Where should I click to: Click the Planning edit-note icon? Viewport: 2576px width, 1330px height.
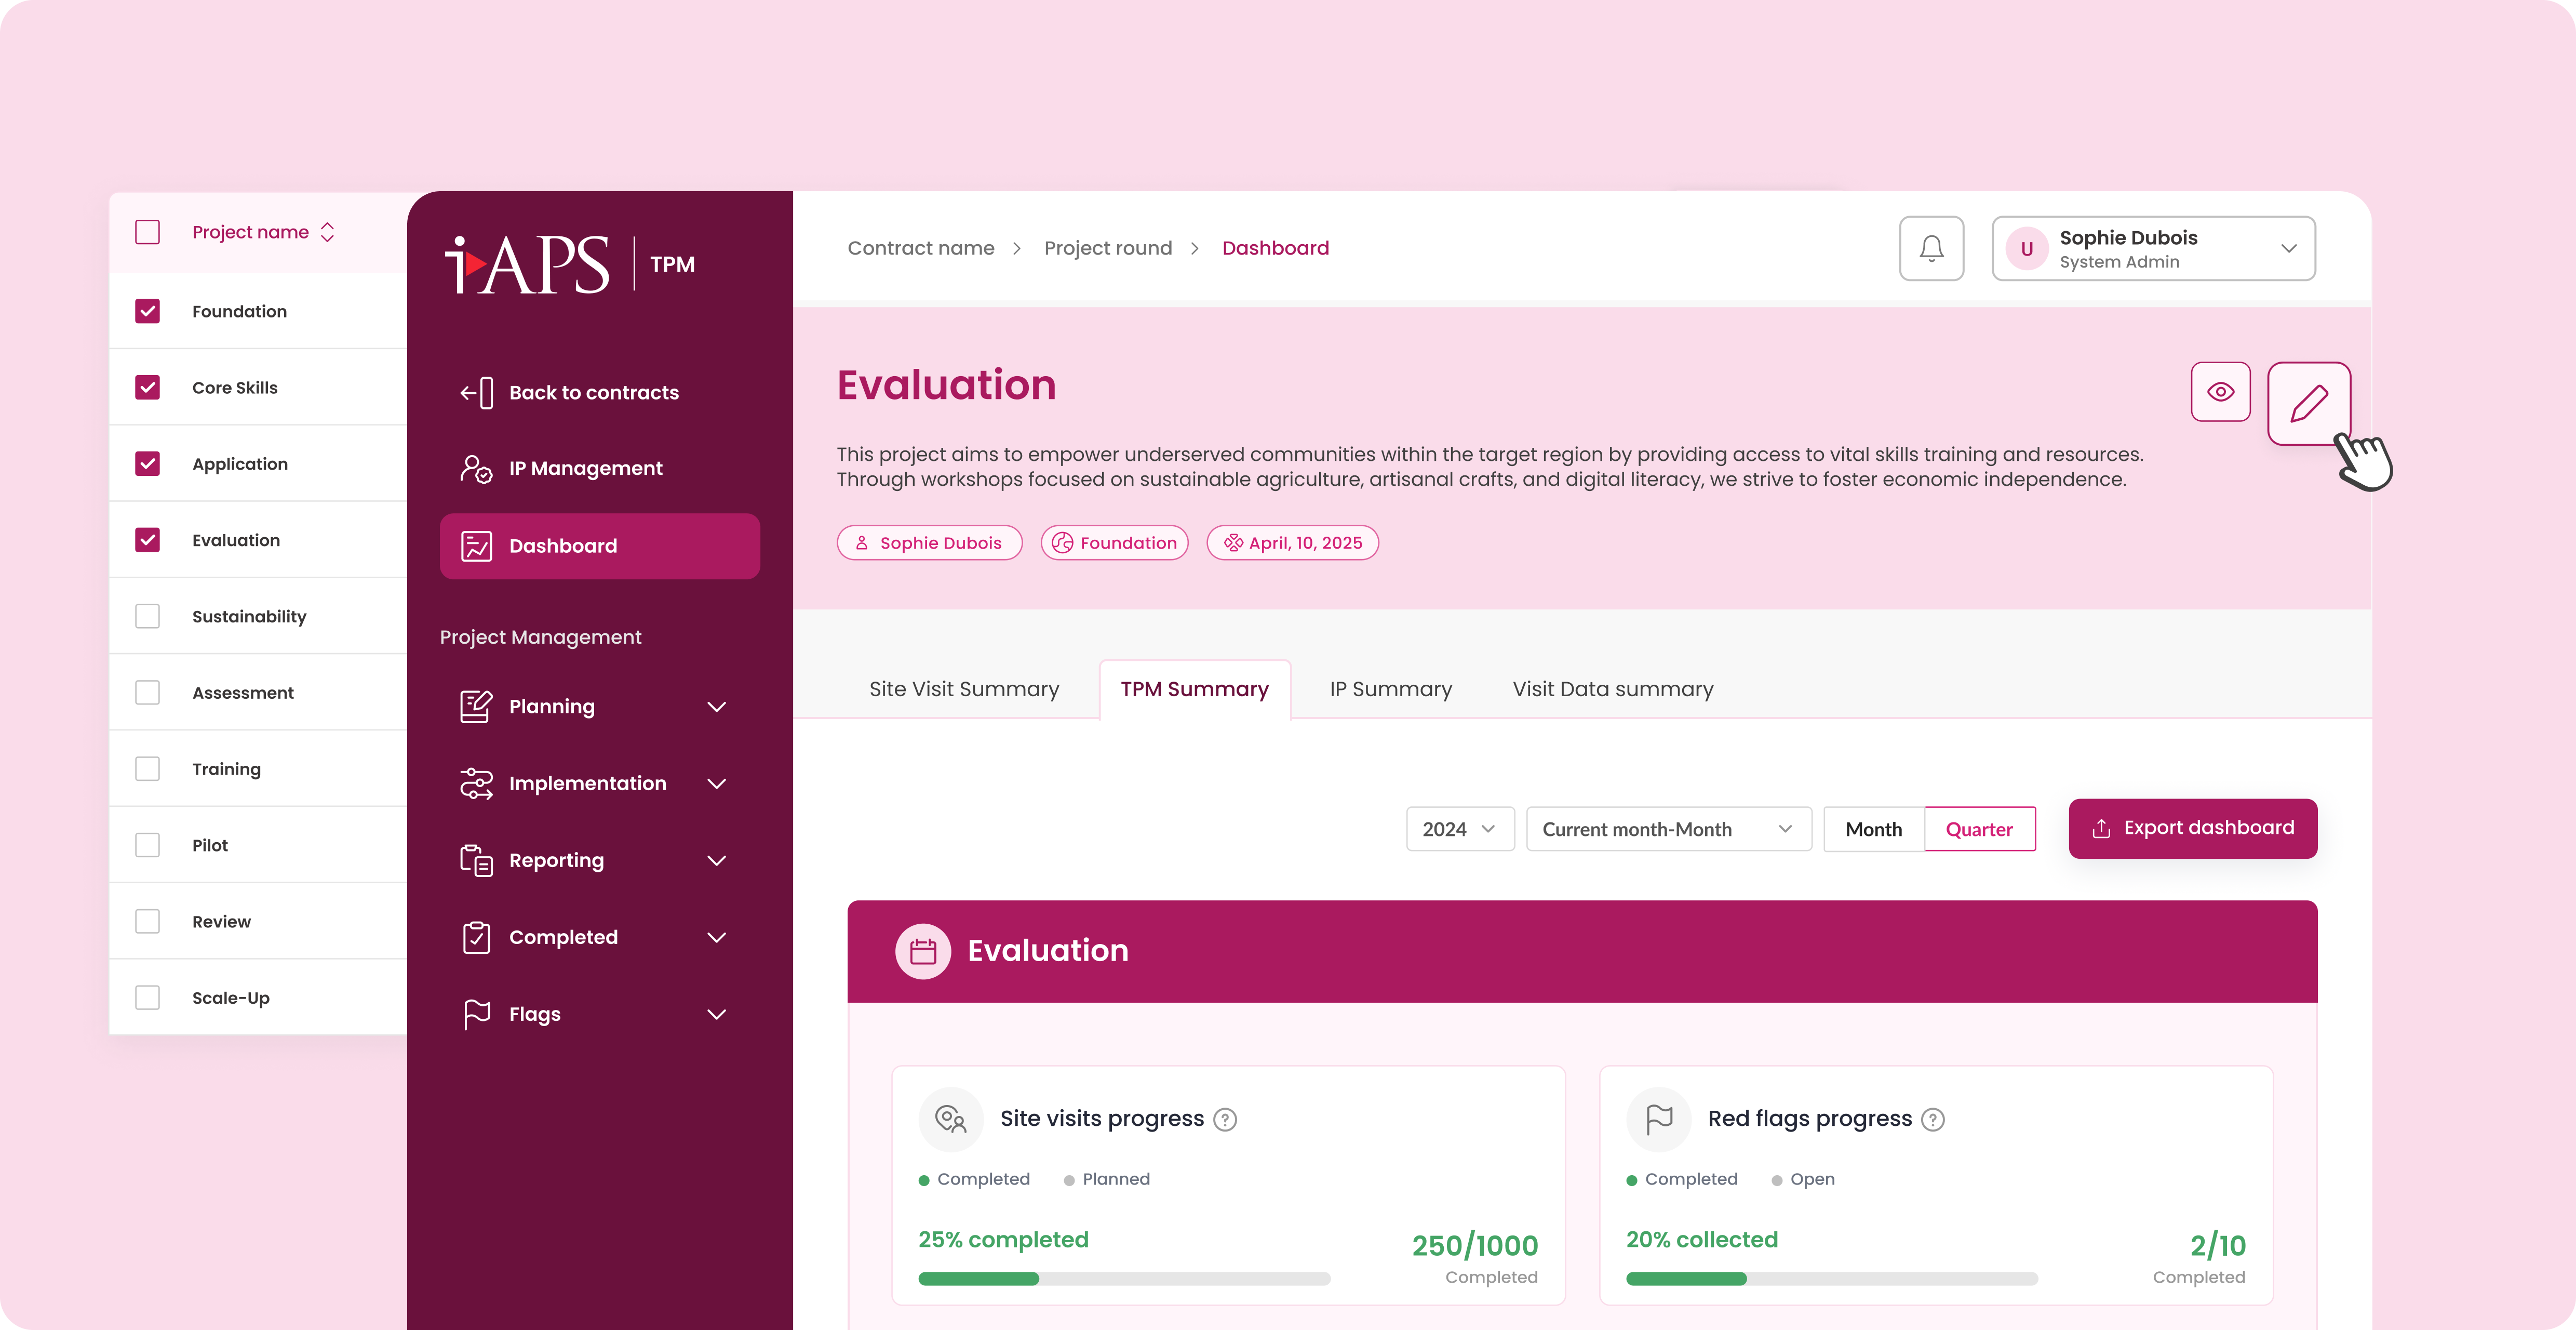[476, 706]
